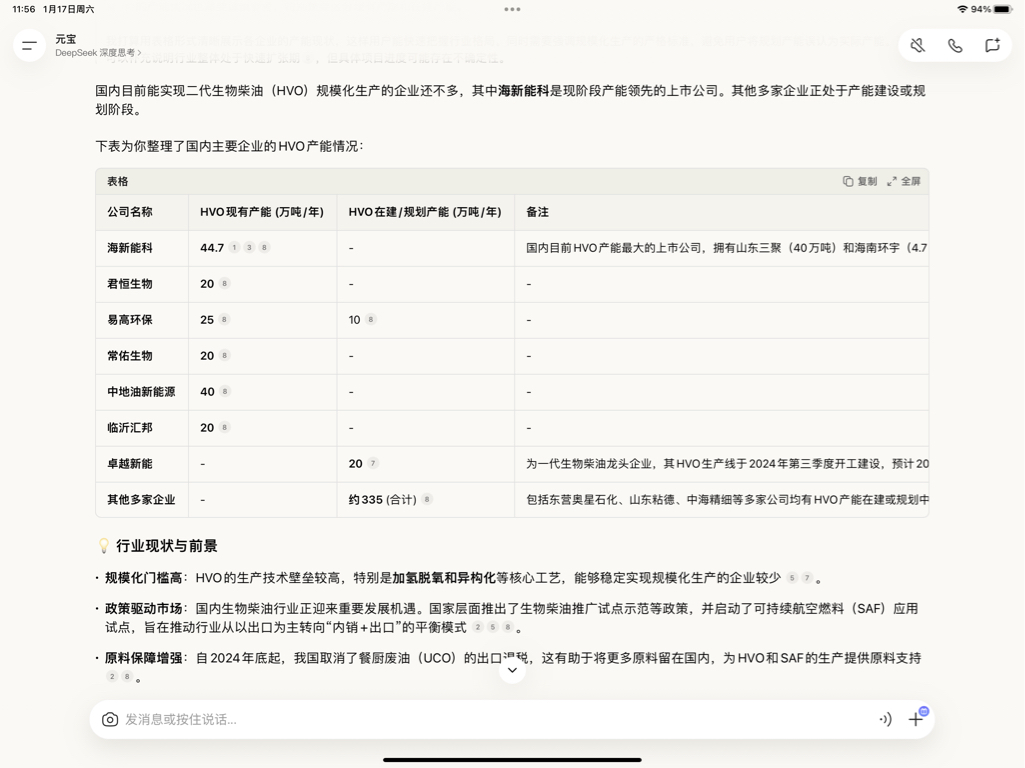Image resolution: width=1025 pixels, height=768 pixels.
Task: Tap the scroll-to-bottom chevron button
Action: (x=512, y=670)
